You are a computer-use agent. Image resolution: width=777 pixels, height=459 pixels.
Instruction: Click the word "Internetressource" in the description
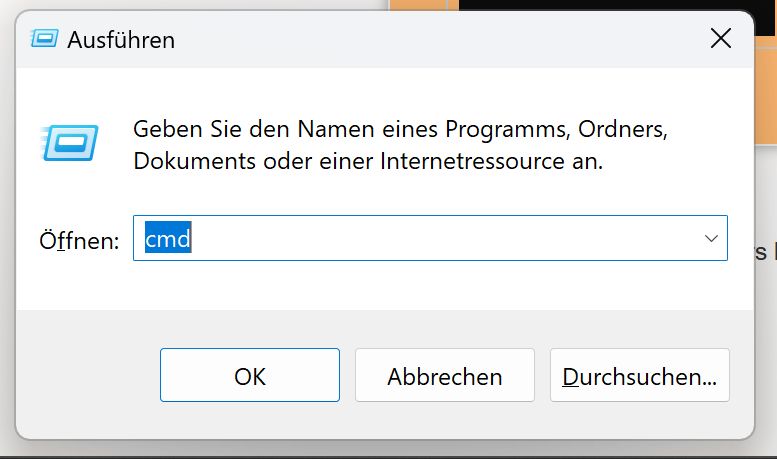tap(467, 161)
